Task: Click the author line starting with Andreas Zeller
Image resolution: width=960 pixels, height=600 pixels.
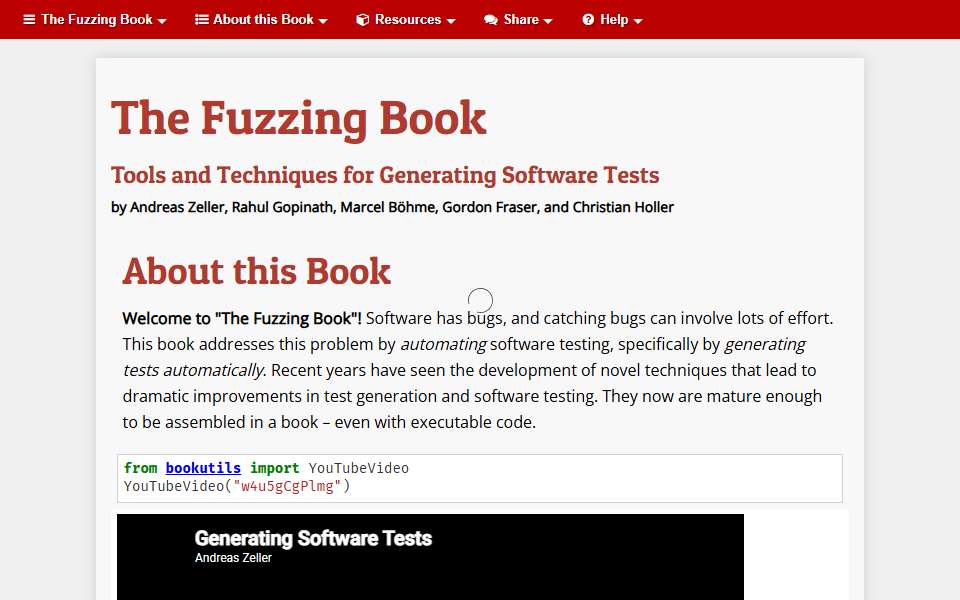Action: tap(392, 208)
